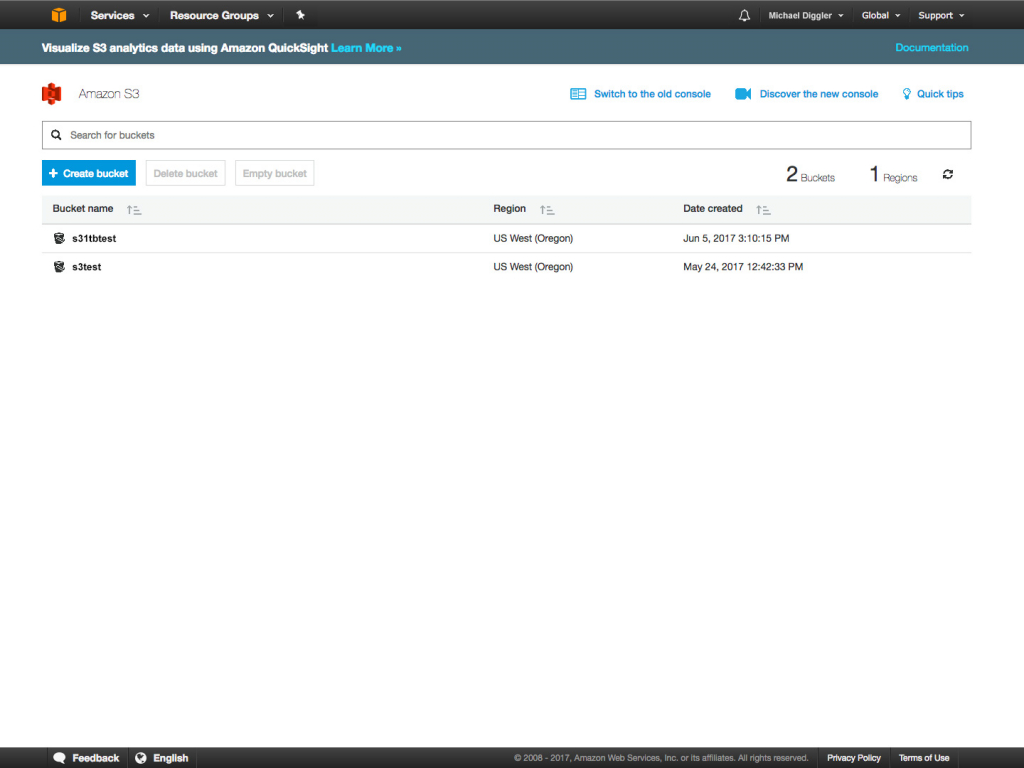Click the Amazon S3 red logo icon

click(52, 94)
